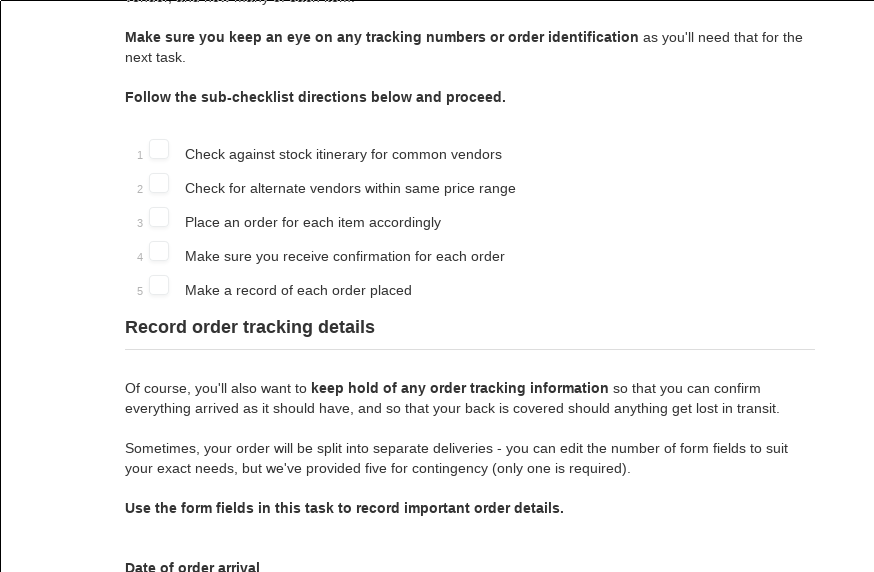The image size is (874, 572).
Task: Click the divider line under the tracking details heading
Action: [x=470, y=350]
